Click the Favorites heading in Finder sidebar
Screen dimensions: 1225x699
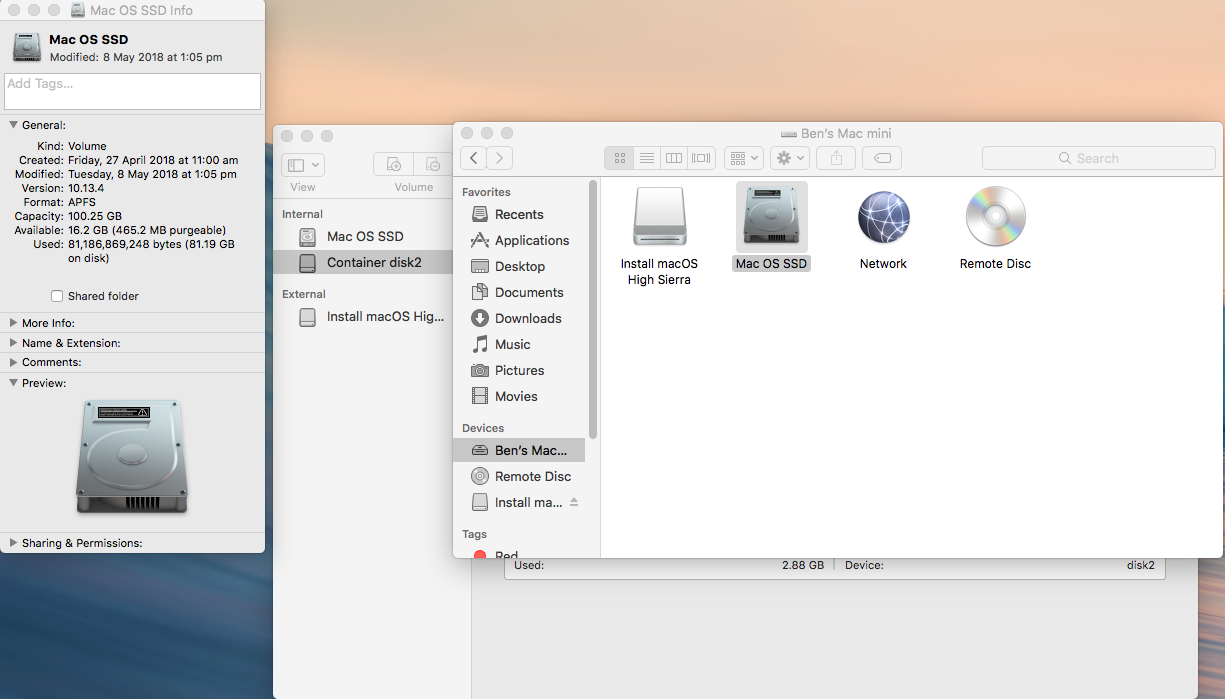[486, 192]
